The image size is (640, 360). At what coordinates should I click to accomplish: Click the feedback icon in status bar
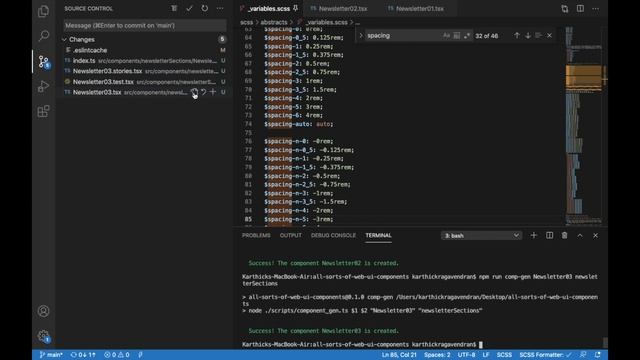583,355
